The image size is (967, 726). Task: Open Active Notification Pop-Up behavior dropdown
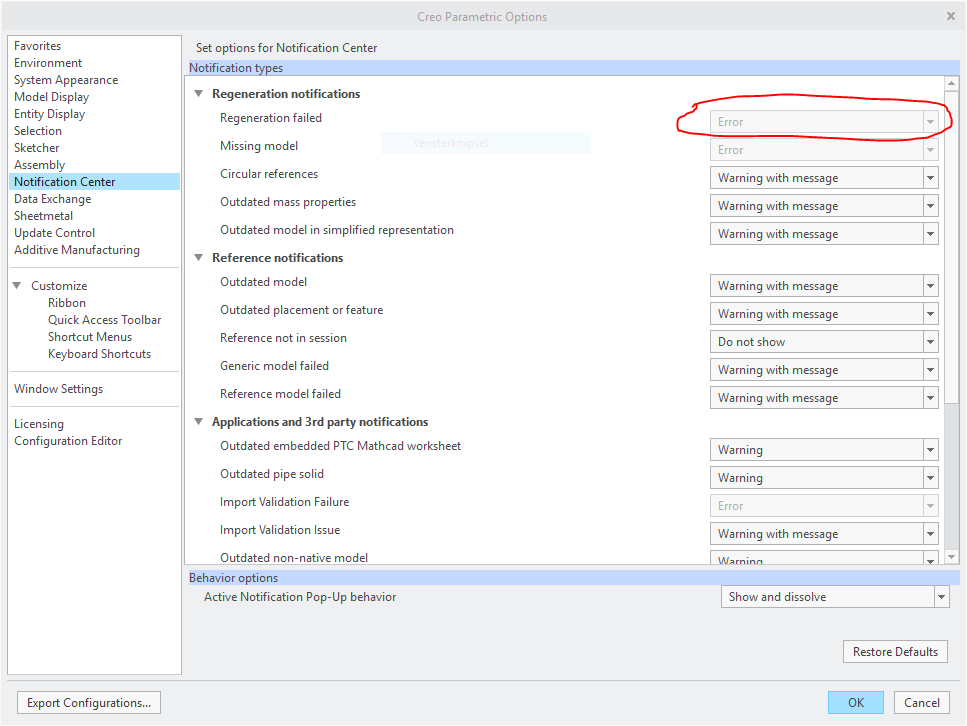coord(835,597)
